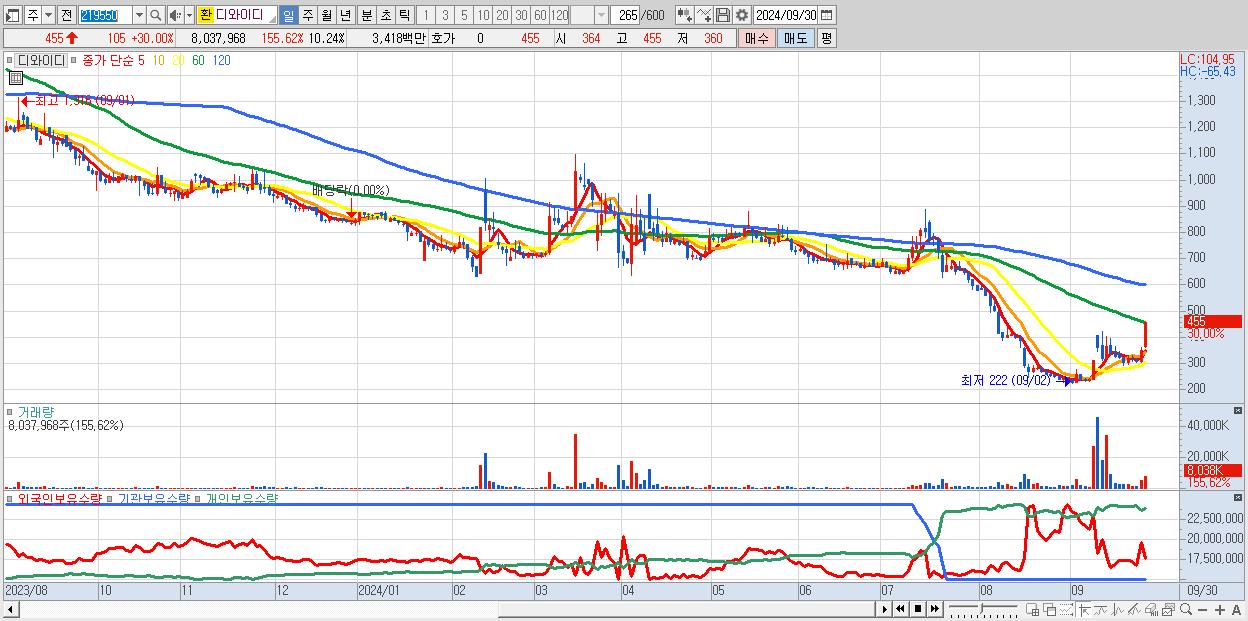Select the second (초) chart period
The height and width of the screenshot is (621, 1248).
[386, 15]
